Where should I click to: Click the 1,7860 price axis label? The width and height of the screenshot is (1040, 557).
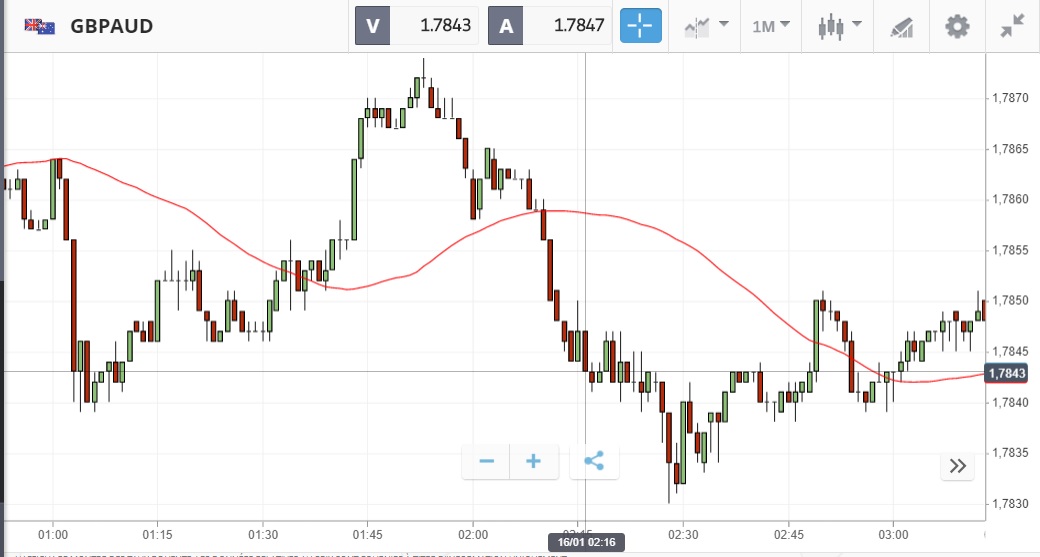pos(1010,200)
